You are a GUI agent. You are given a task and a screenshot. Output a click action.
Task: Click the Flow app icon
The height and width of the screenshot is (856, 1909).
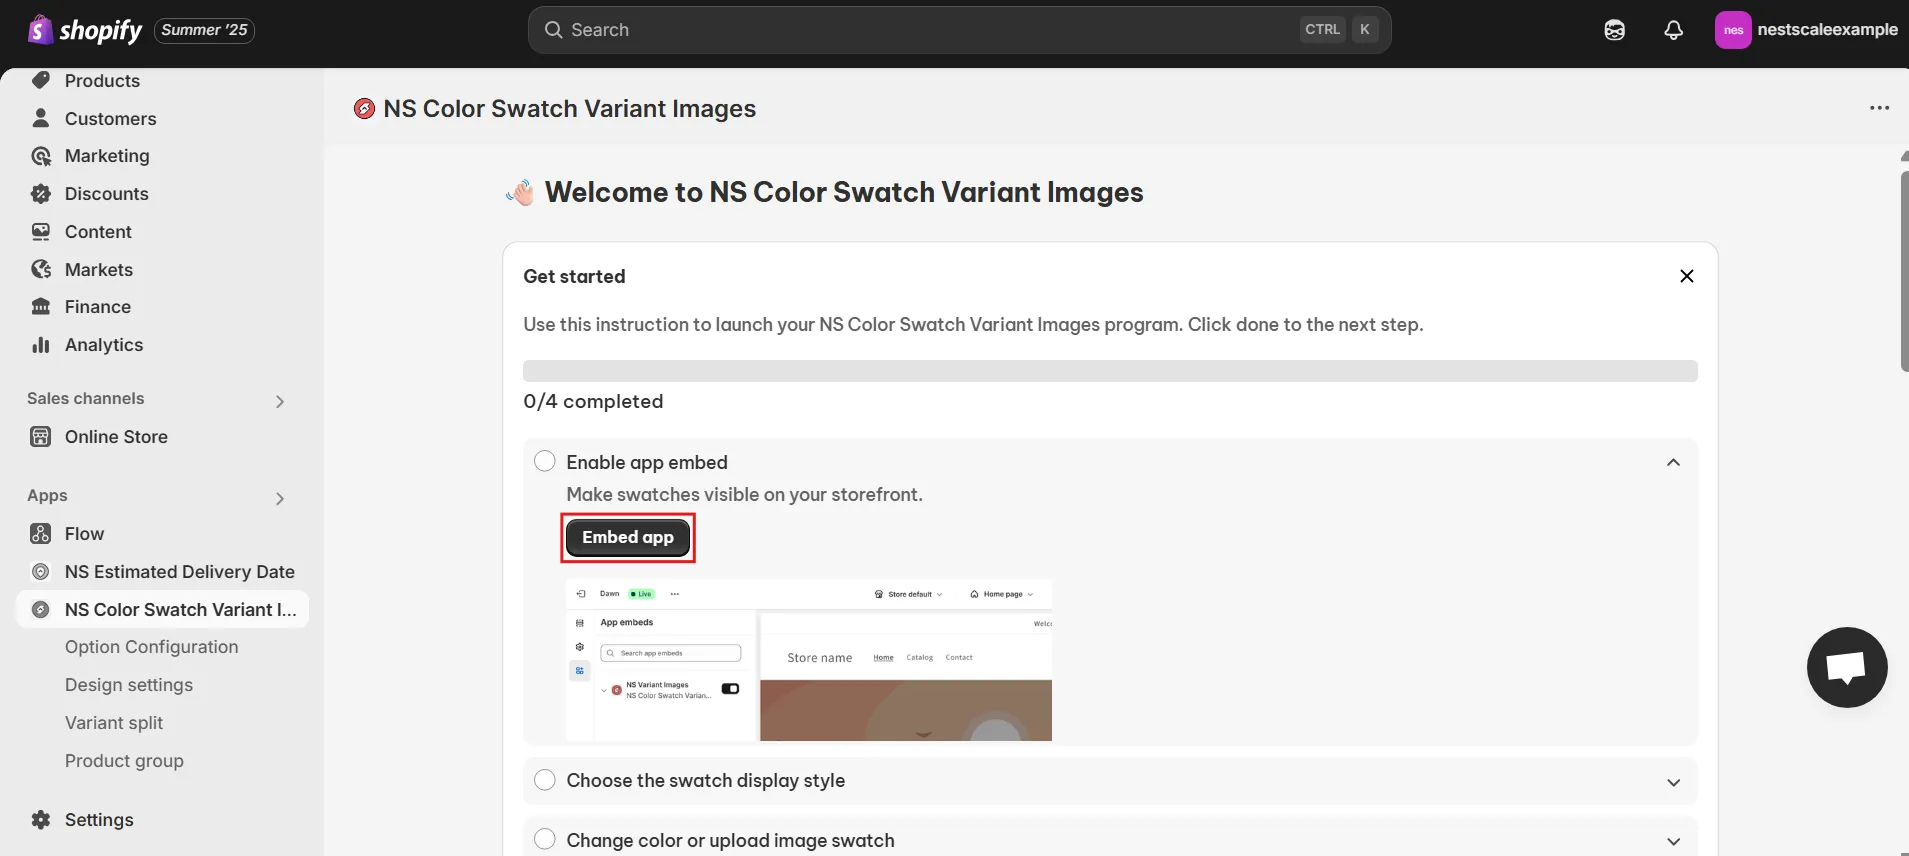point(41,534)
